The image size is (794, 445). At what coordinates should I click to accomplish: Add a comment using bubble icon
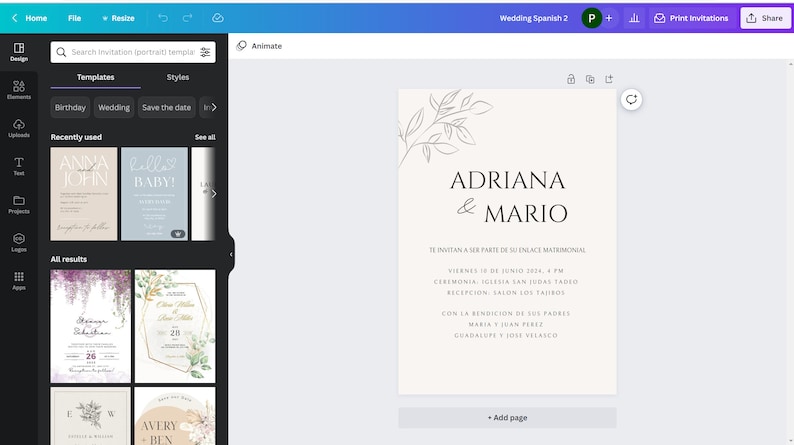631,100
